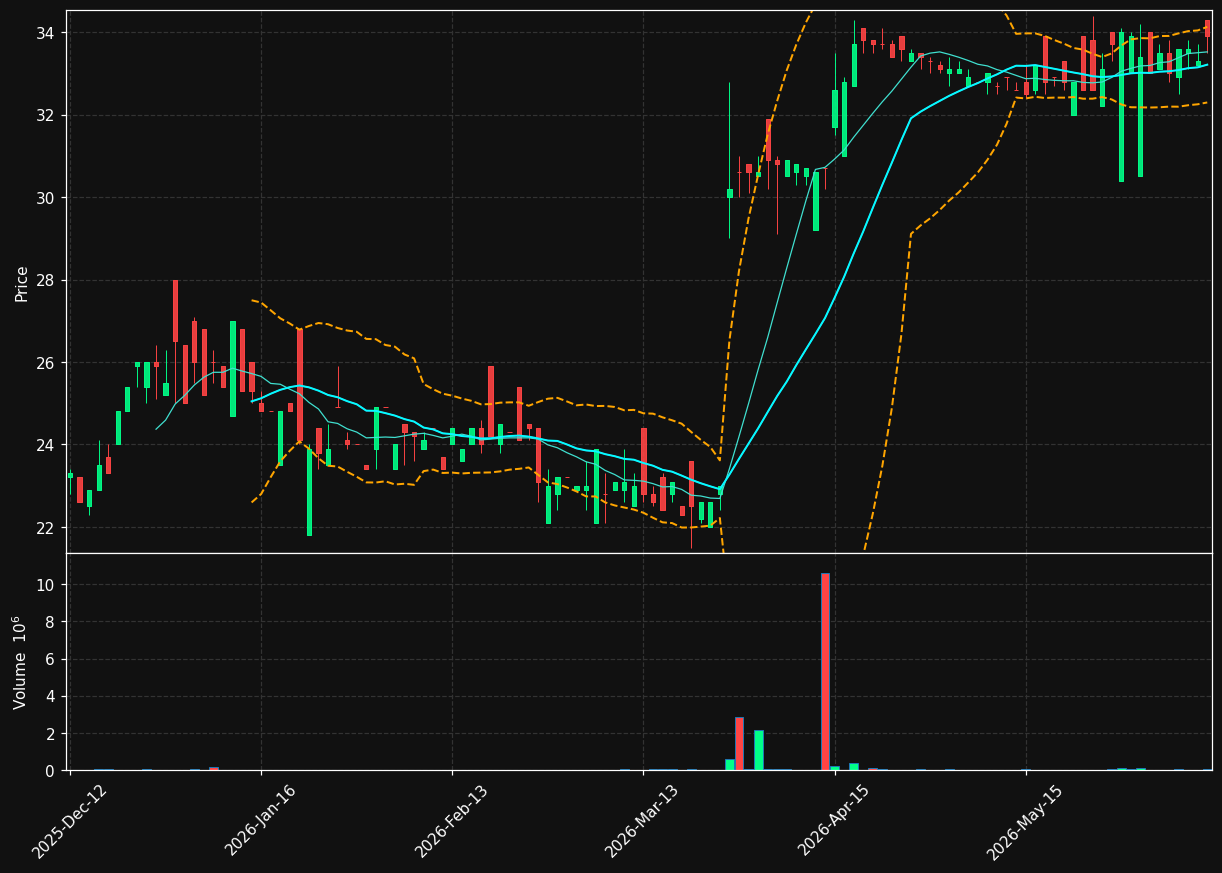
Task: Click the red volume bar near 3 million
Action: pos(739,743)
